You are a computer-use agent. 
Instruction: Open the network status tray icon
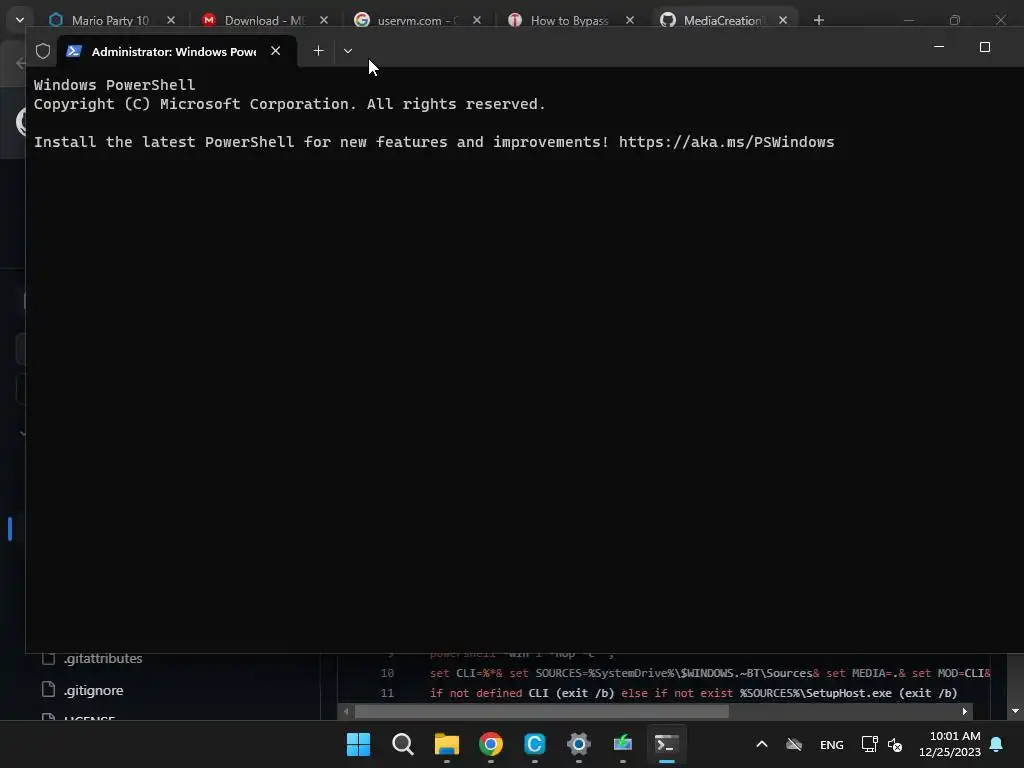(x=869, y=744)
